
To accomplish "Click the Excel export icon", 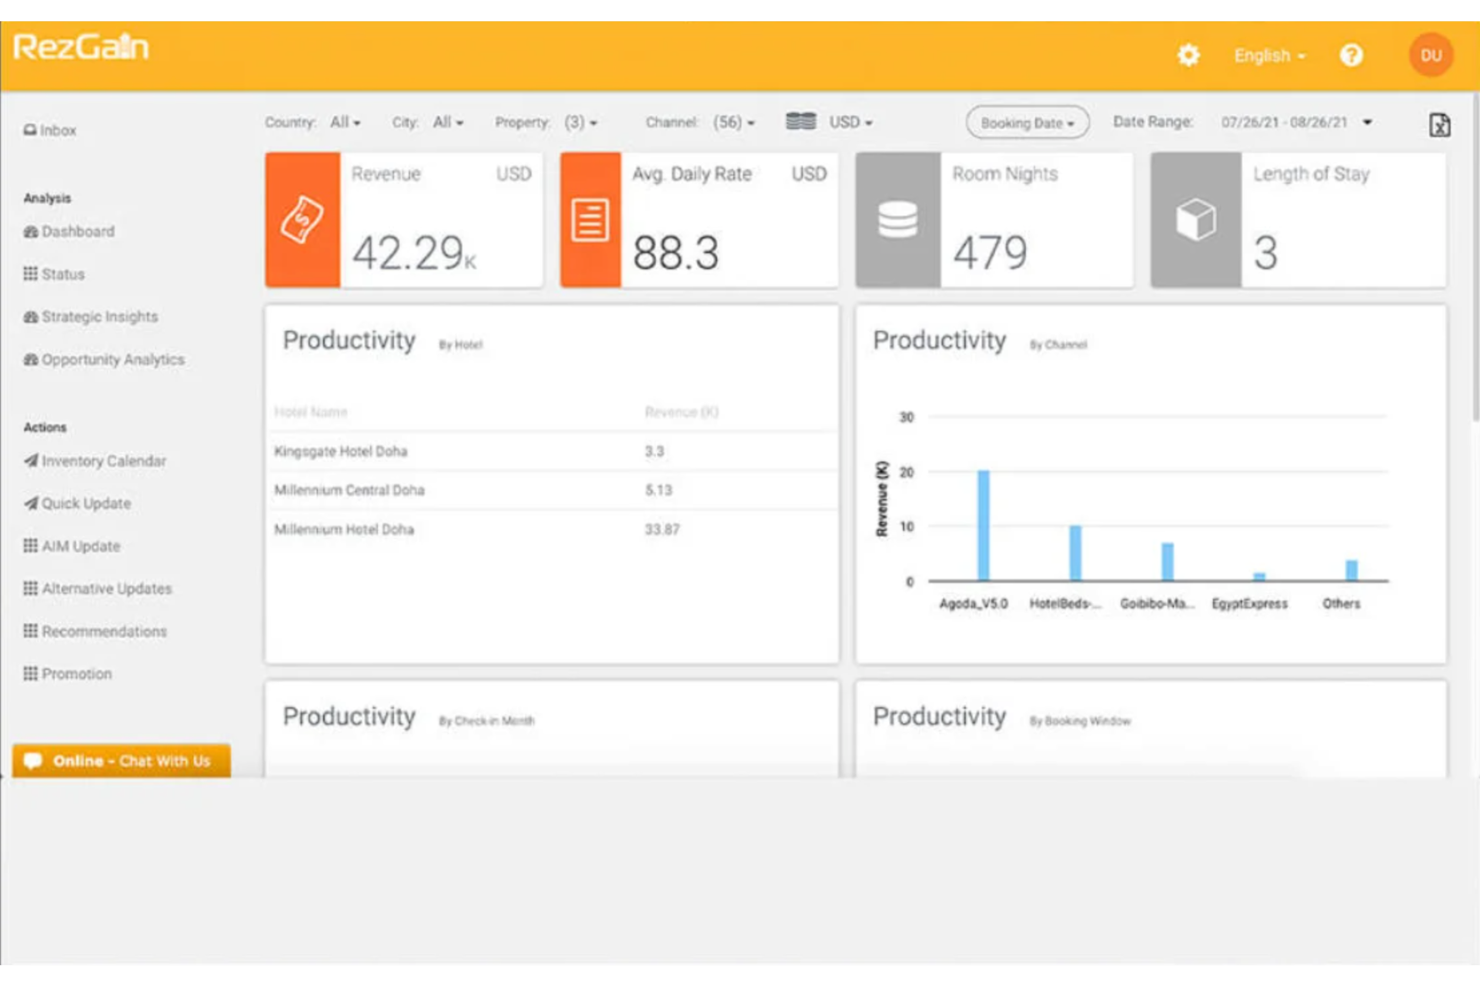I will tap(1440, 125).
